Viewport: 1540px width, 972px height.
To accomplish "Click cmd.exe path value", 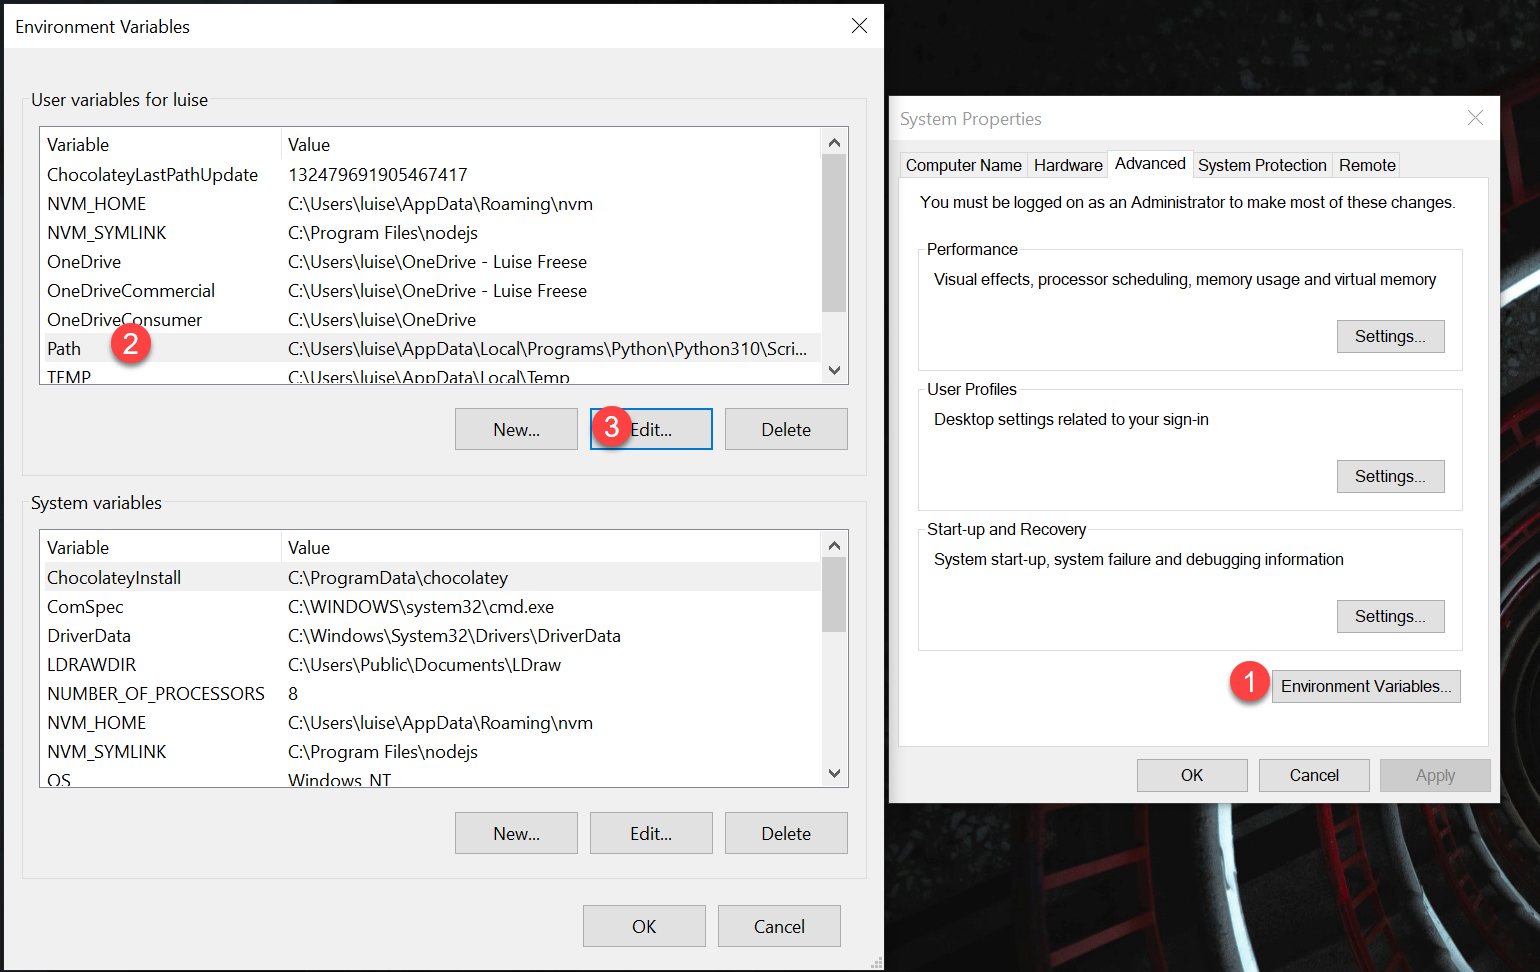I will coord(421,606).
